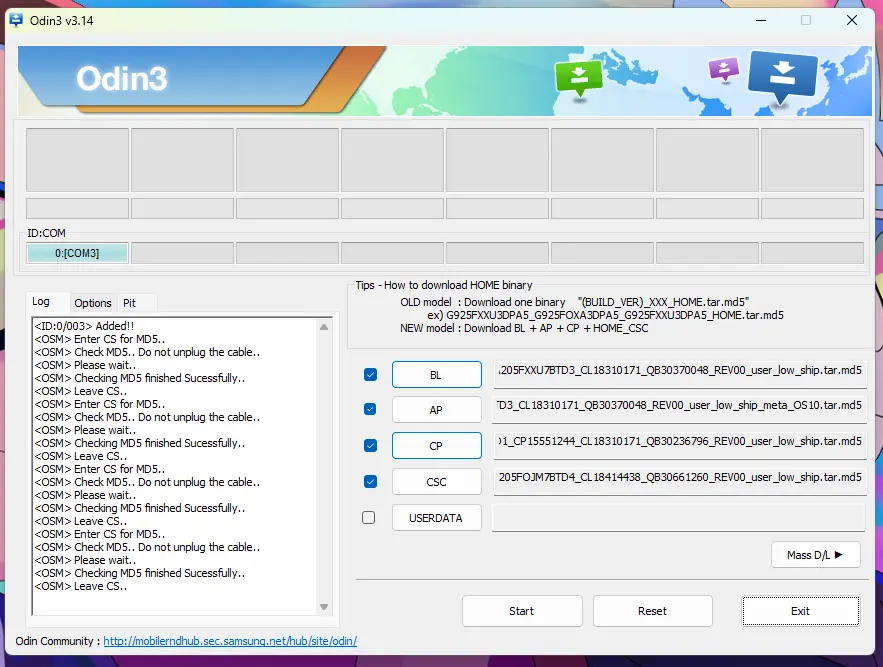Switch to the Options tab
The height and width of the screenshot is (667, 883).
pos(93,303)
